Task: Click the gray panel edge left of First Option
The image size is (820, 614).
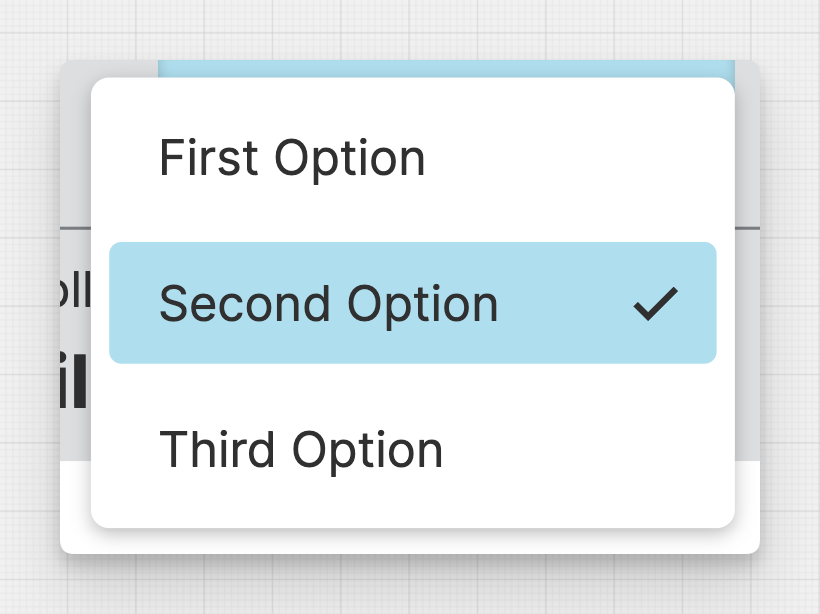Action: 75,150
